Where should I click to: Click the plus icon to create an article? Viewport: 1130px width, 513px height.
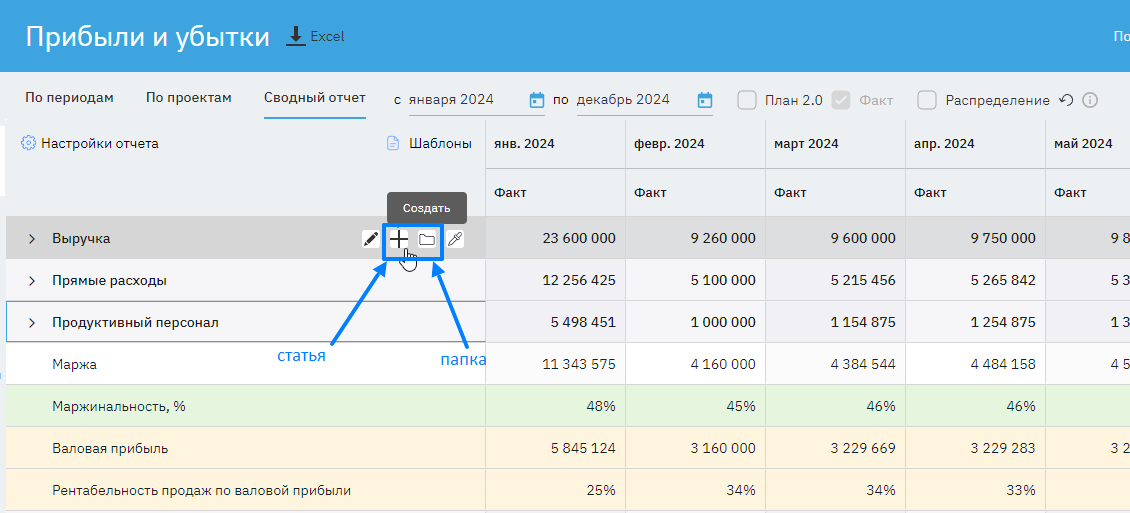[399, 239]
